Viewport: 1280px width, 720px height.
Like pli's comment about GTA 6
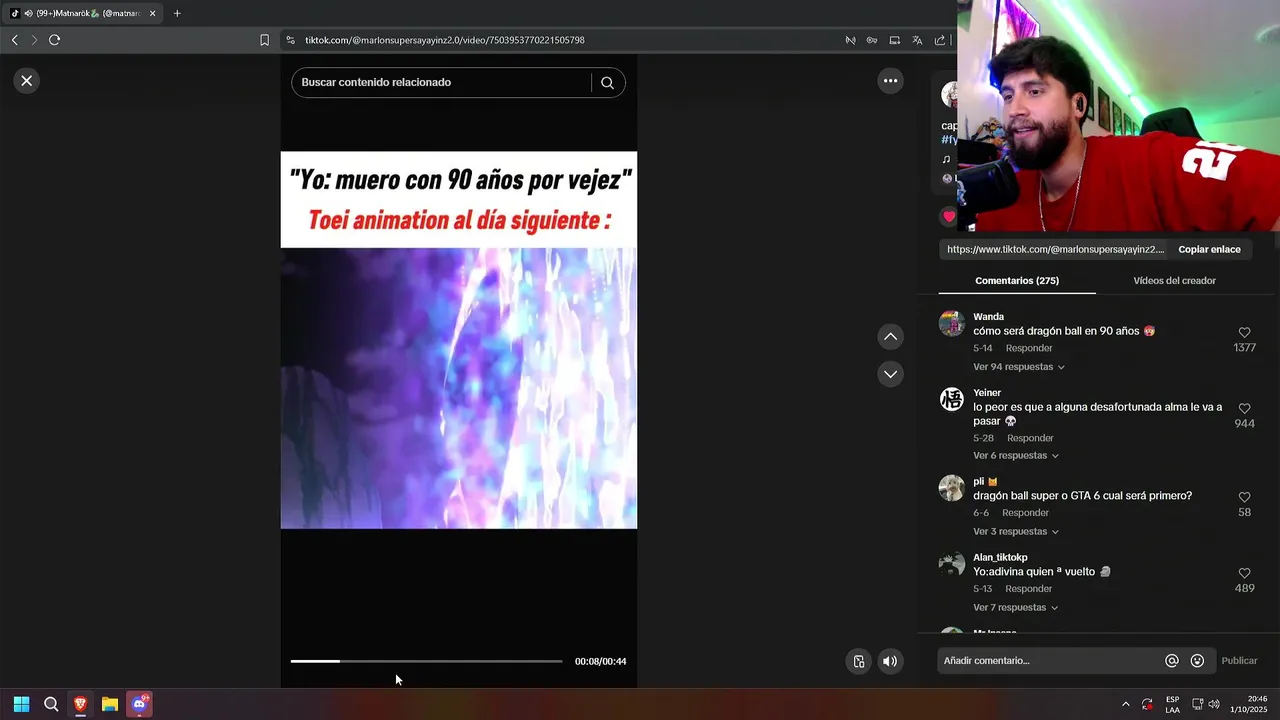1244,497
